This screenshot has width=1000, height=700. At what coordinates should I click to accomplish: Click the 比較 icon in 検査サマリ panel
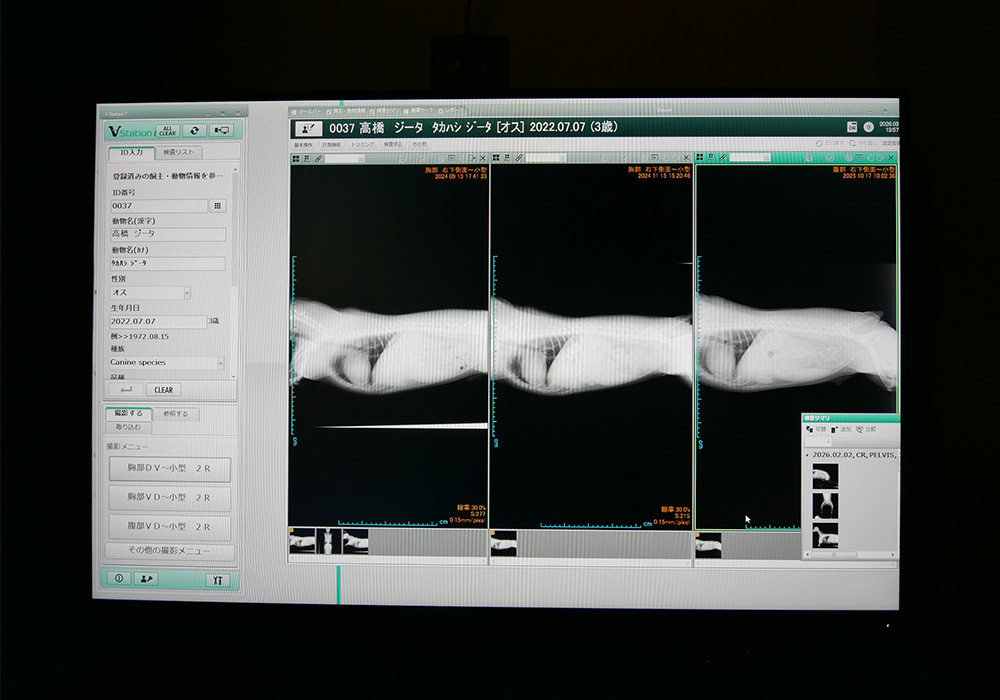tap(860, 430)
